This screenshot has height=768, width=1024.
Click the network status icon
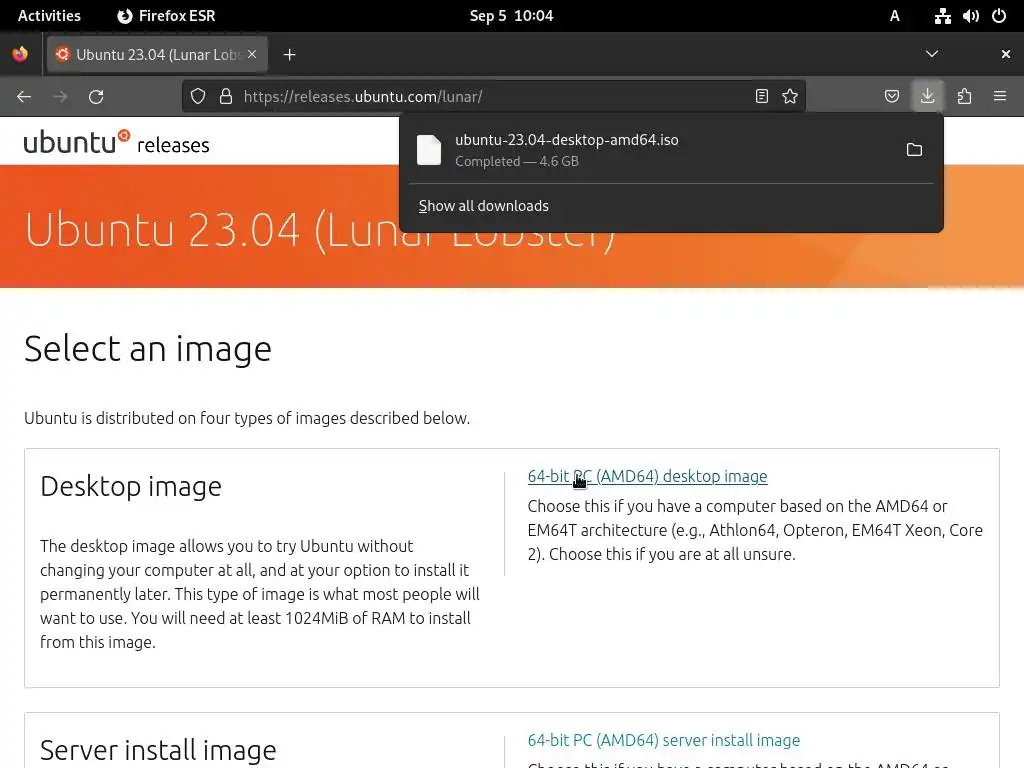click(x=942, y=16)
